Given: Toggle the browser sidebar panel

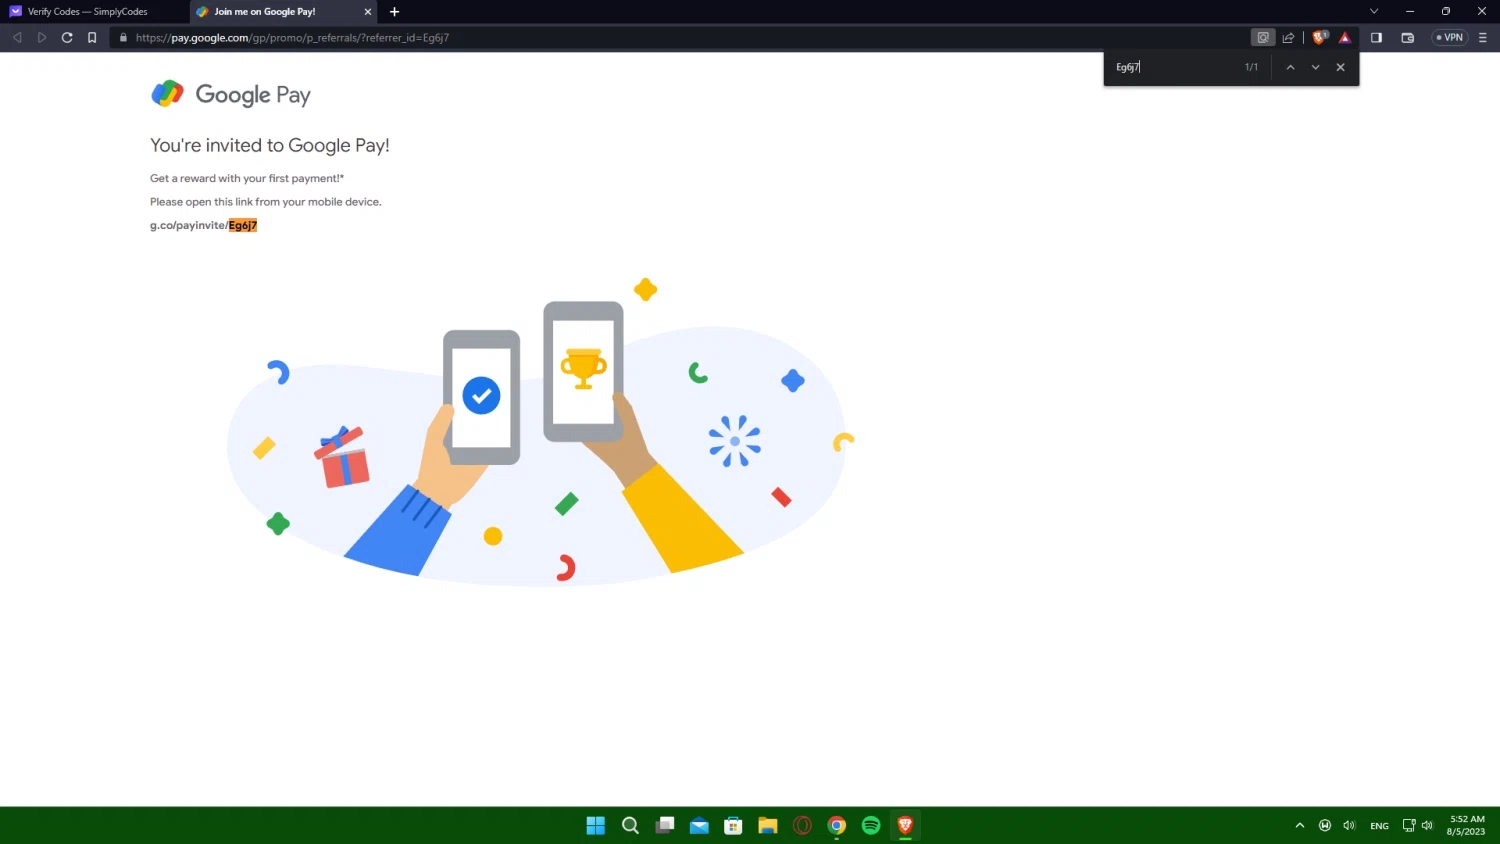Looking at the screenshot, I should pos(1376,38).
